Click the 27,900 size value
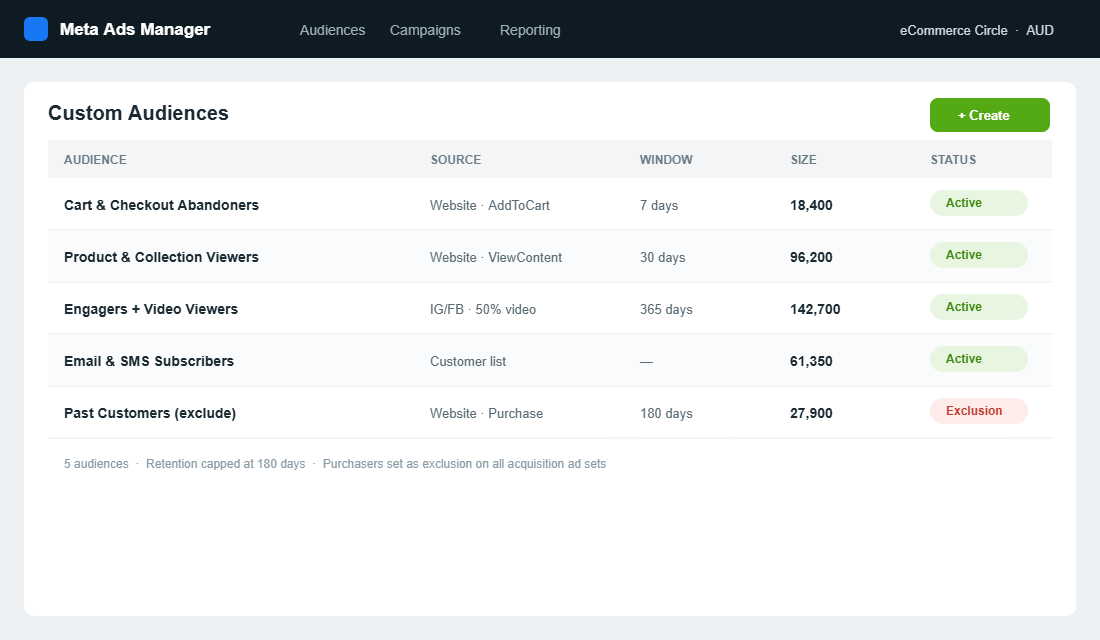The image size is (1100, 640). [x=811, y=413]
